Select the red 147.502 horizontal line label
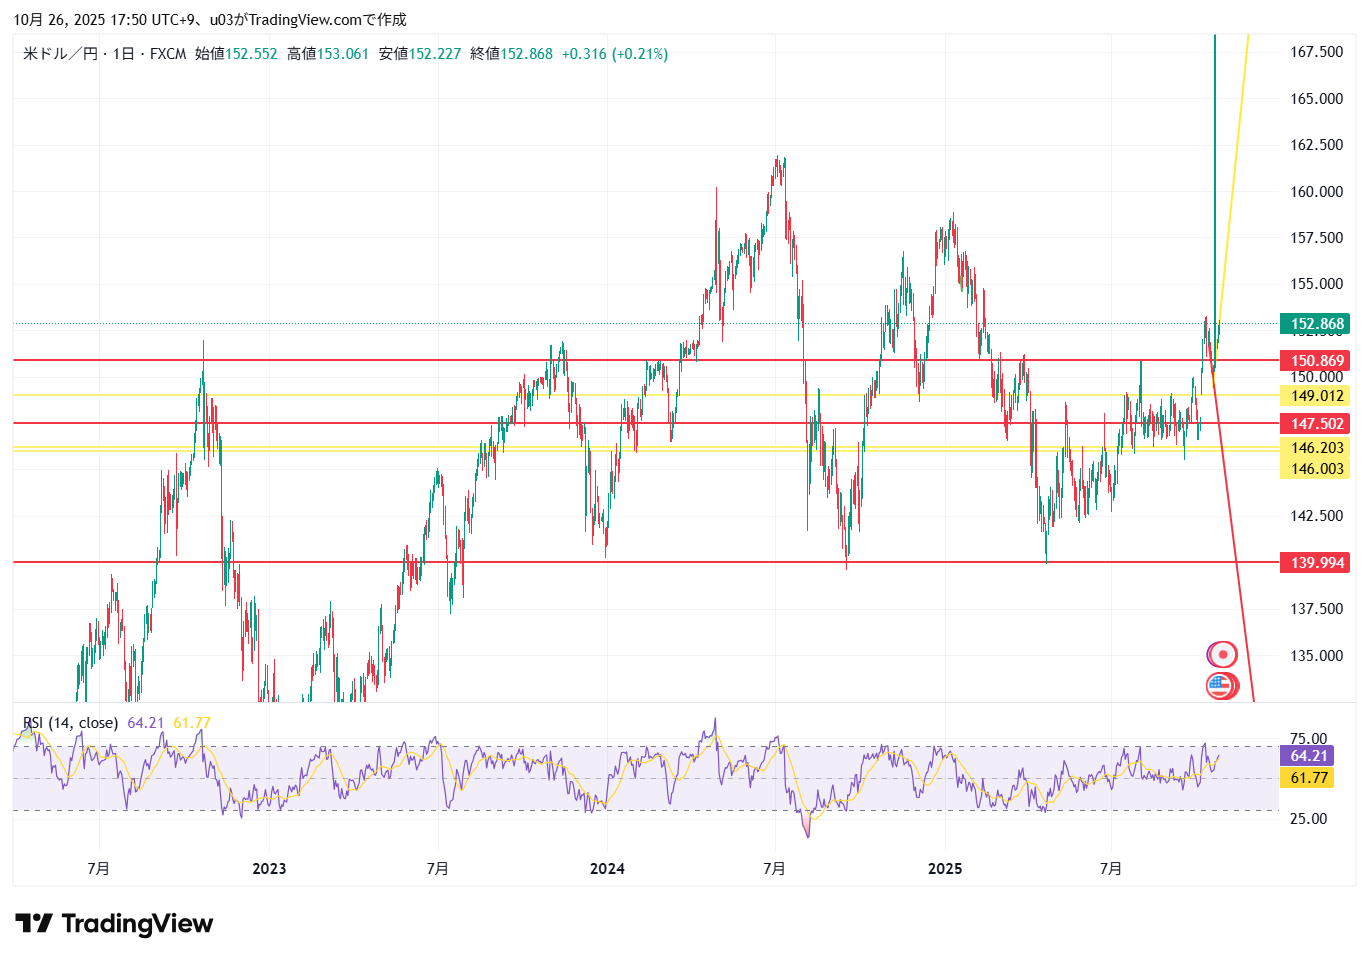The height and width of the screenshot is (961, 1369). 1315,424
